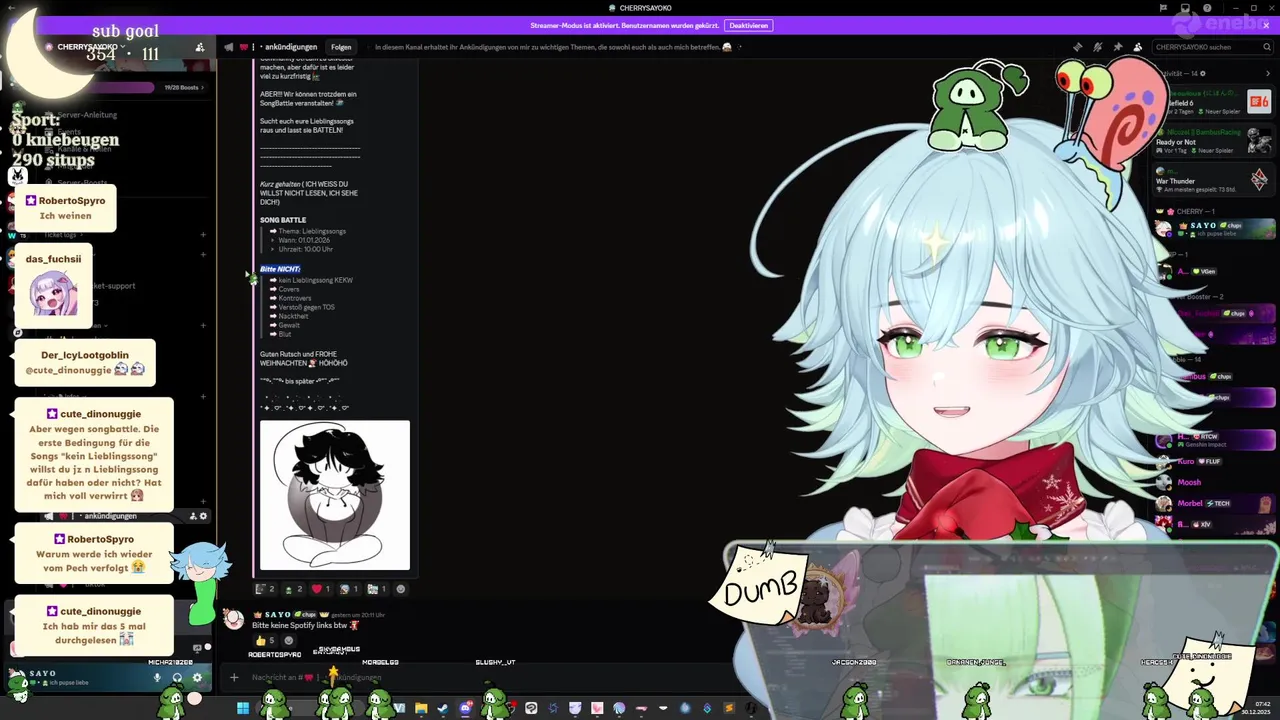Open the Battlefield 6 activity card
The height and width of the screenshot is (720, 1280).
click(x=1215, y=101)
